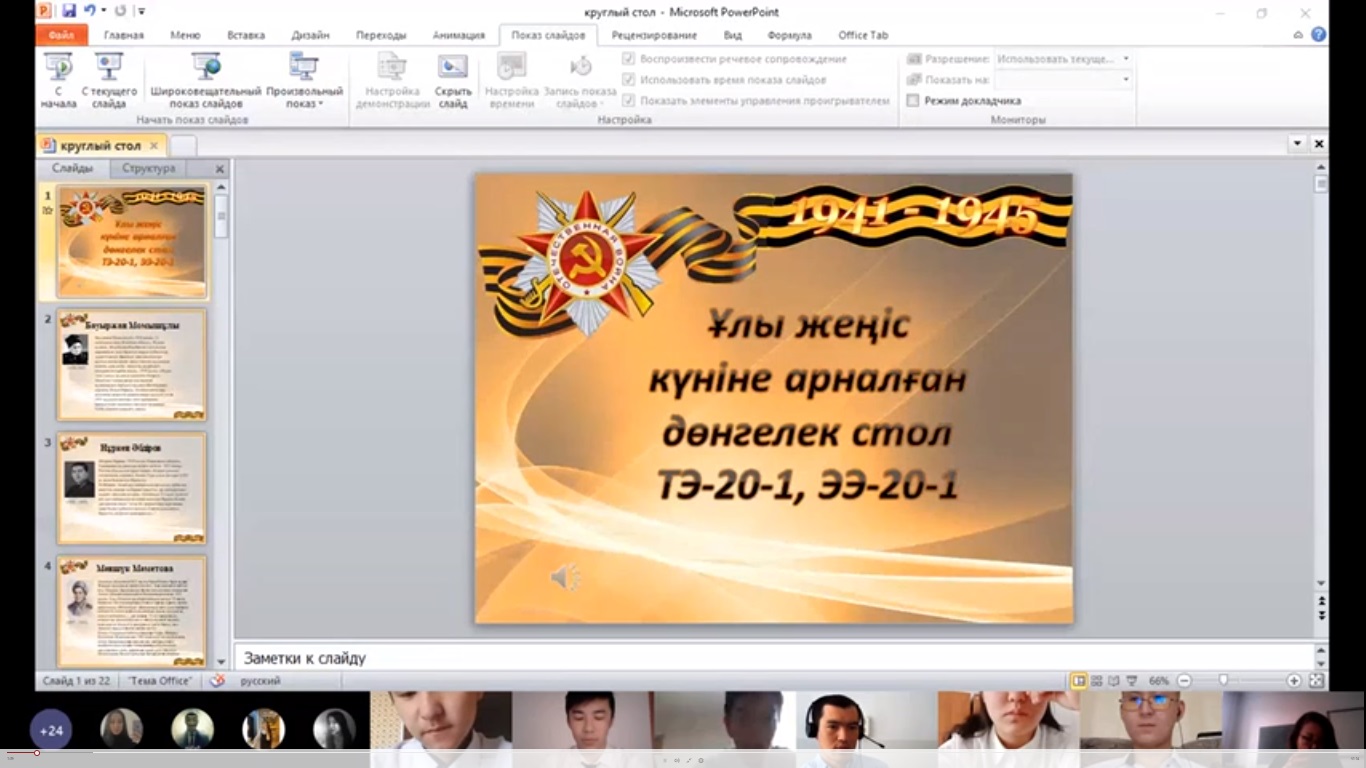The width and height of the screenshot is (1366, 768).
Task: Click the new blank document tab button
Action: point(183,146)
